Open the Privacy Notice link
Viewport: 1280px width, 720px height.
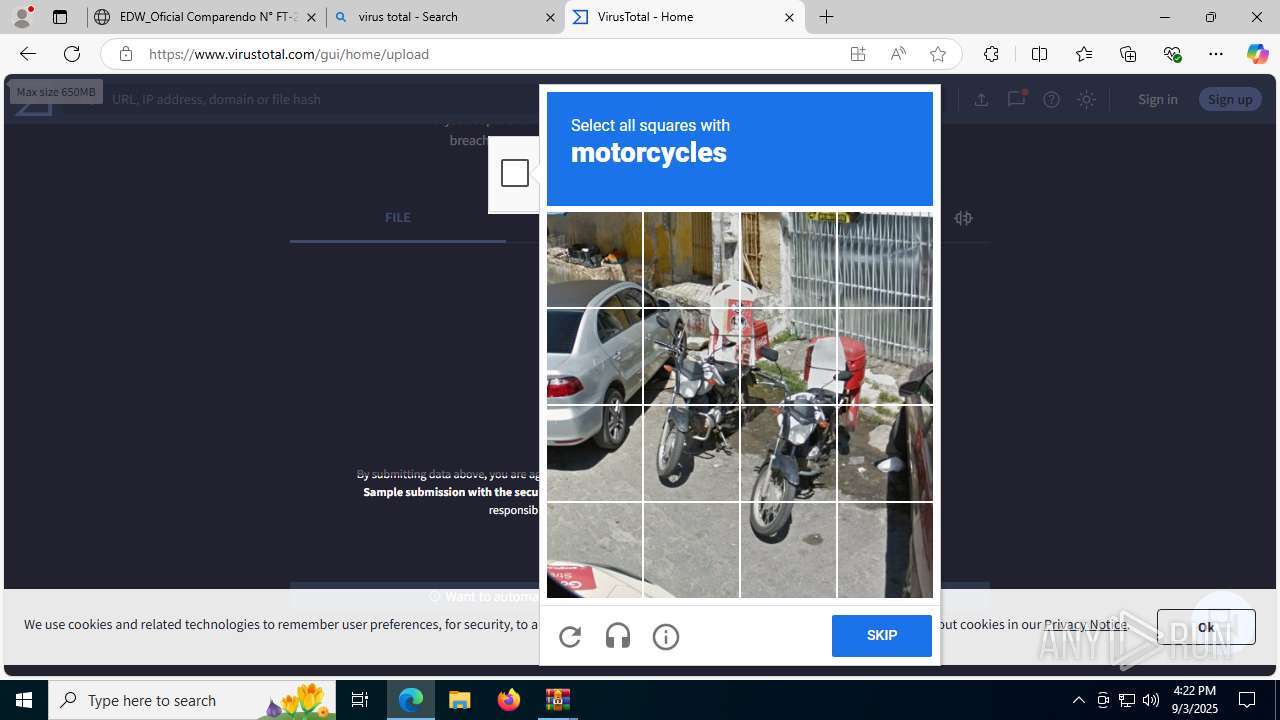tap(1085, 624)
